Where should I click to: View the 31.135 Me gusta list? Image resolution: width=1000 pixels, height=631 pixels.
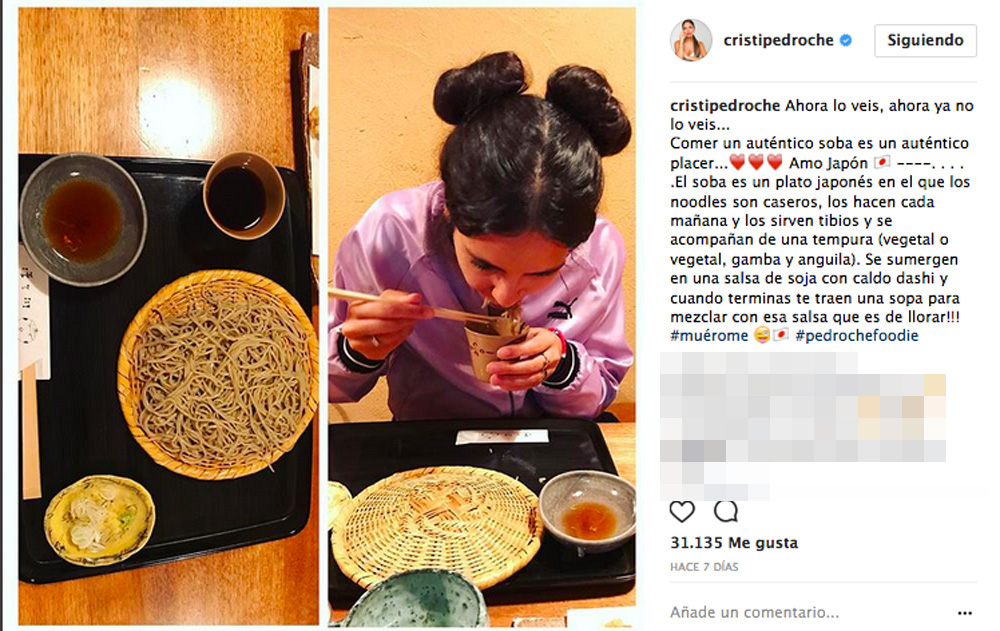(x=734, y=543)
